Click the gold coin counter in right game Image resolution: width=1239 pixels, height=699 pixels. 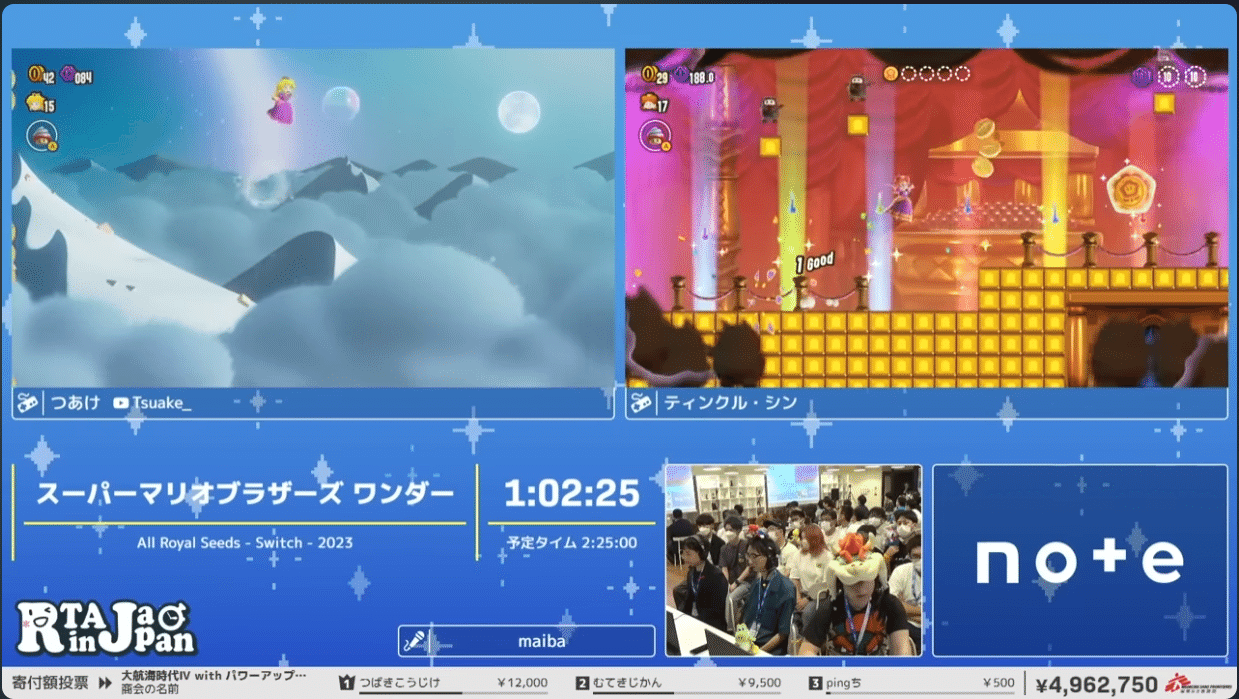(x=655, y=75)
